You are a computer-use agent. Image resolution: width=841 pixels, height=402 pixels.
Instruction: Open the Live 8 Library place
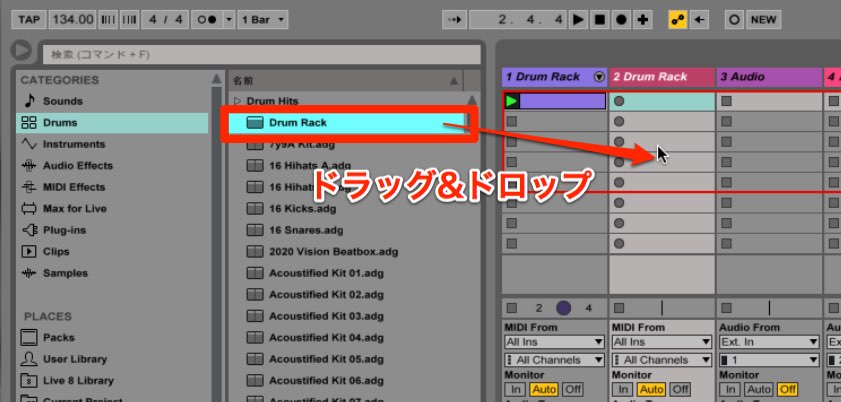tap(78, 381)
